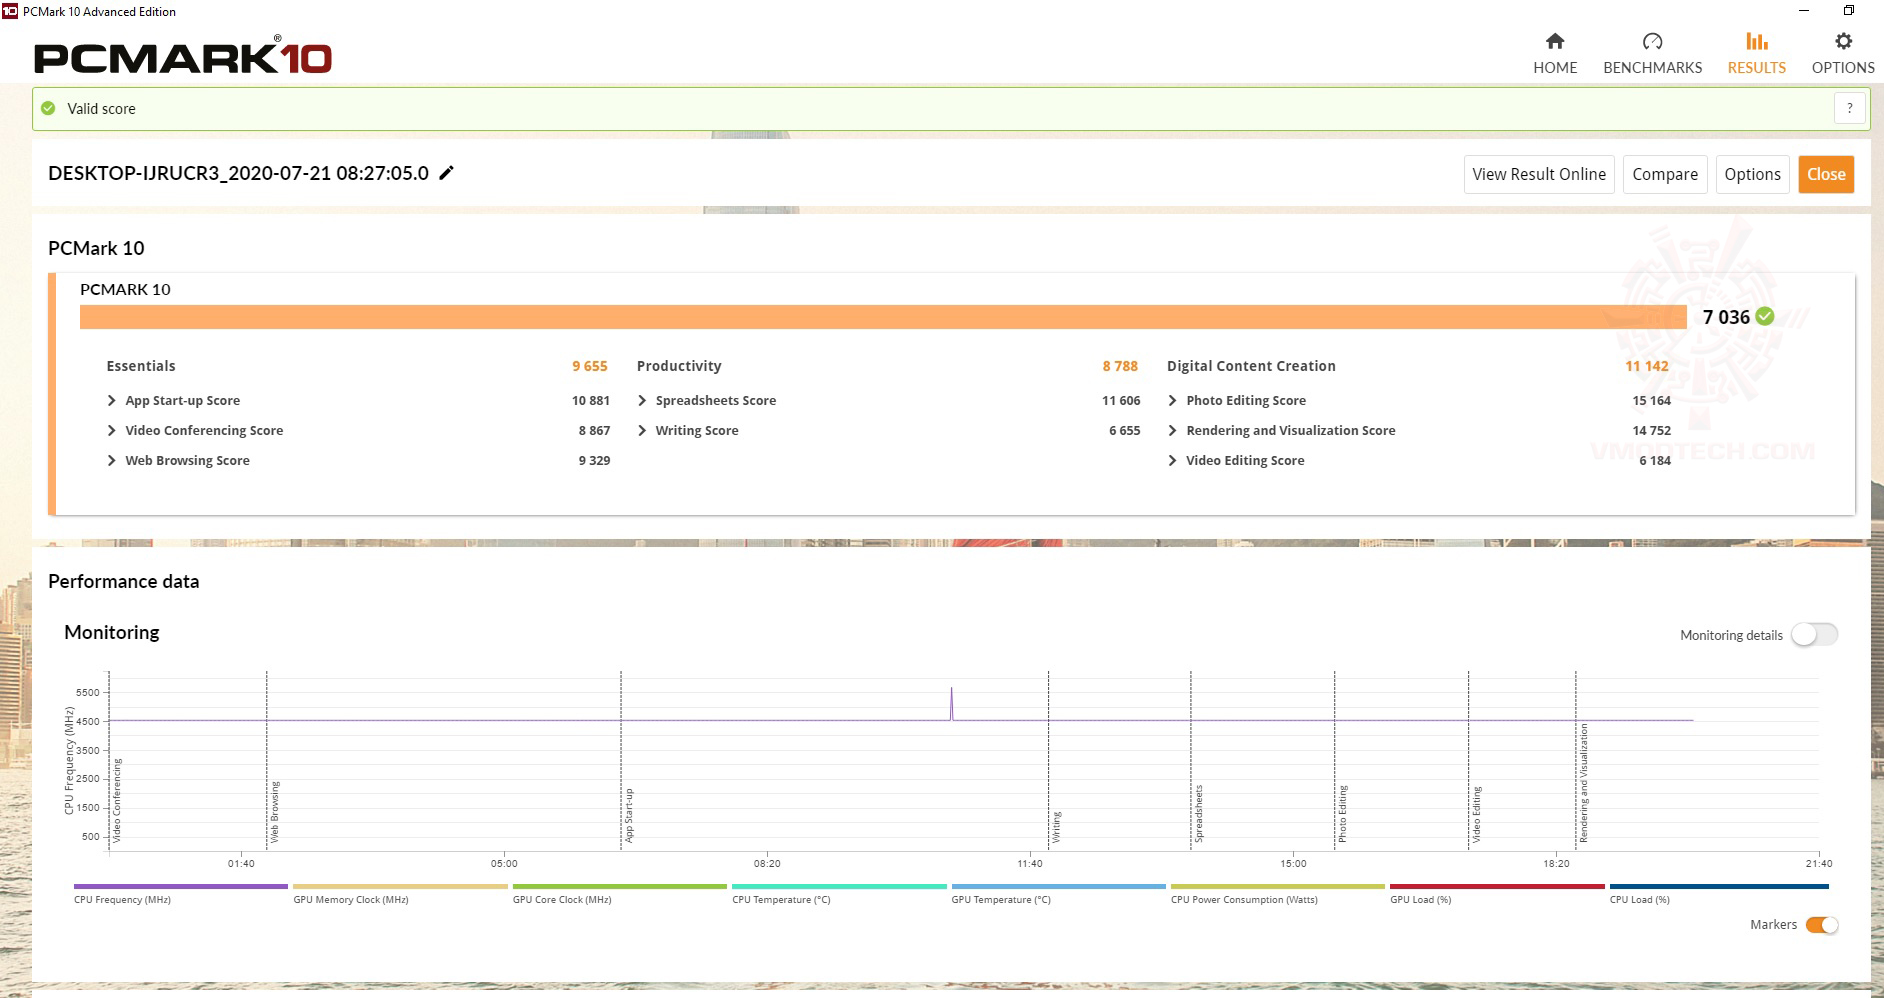Image resolution: width=1884 pixels, height=998 pixels.
Task: Click the PCMark 10 logo
Action: tap(183, 56)
